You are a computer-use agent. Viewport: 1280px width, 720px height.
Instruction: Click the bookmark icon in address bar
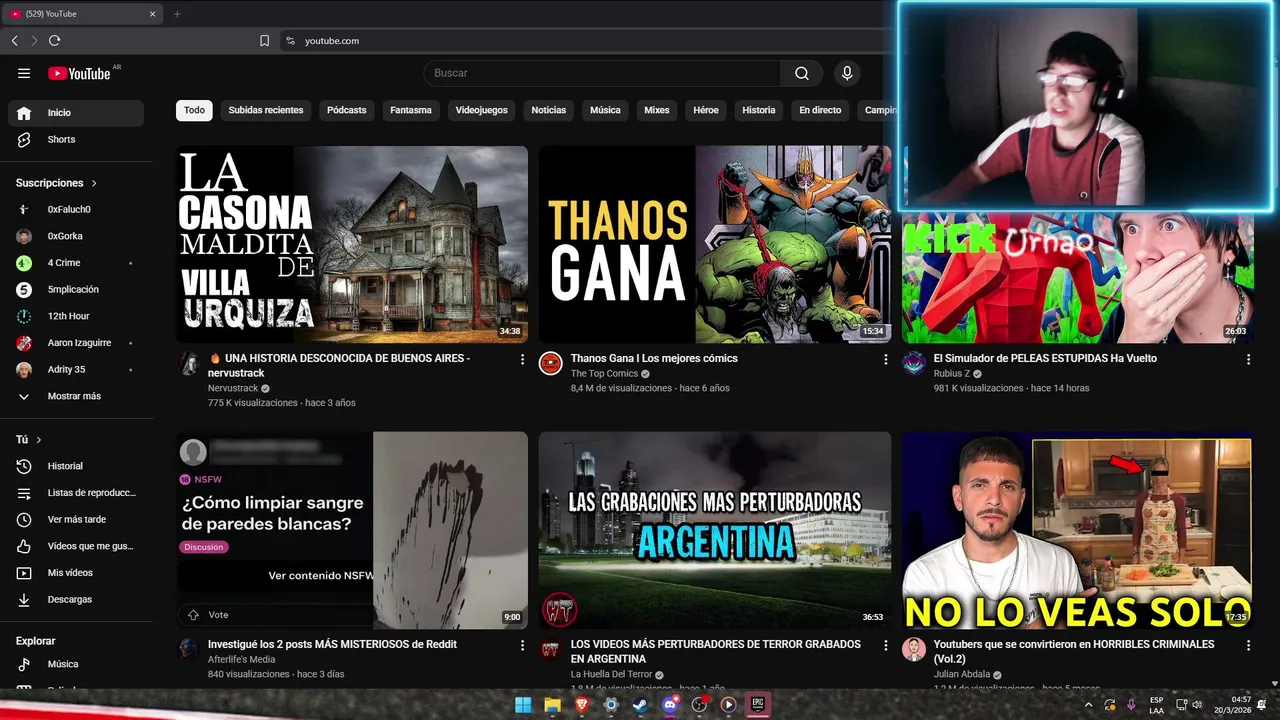click(x=264, y=41)
